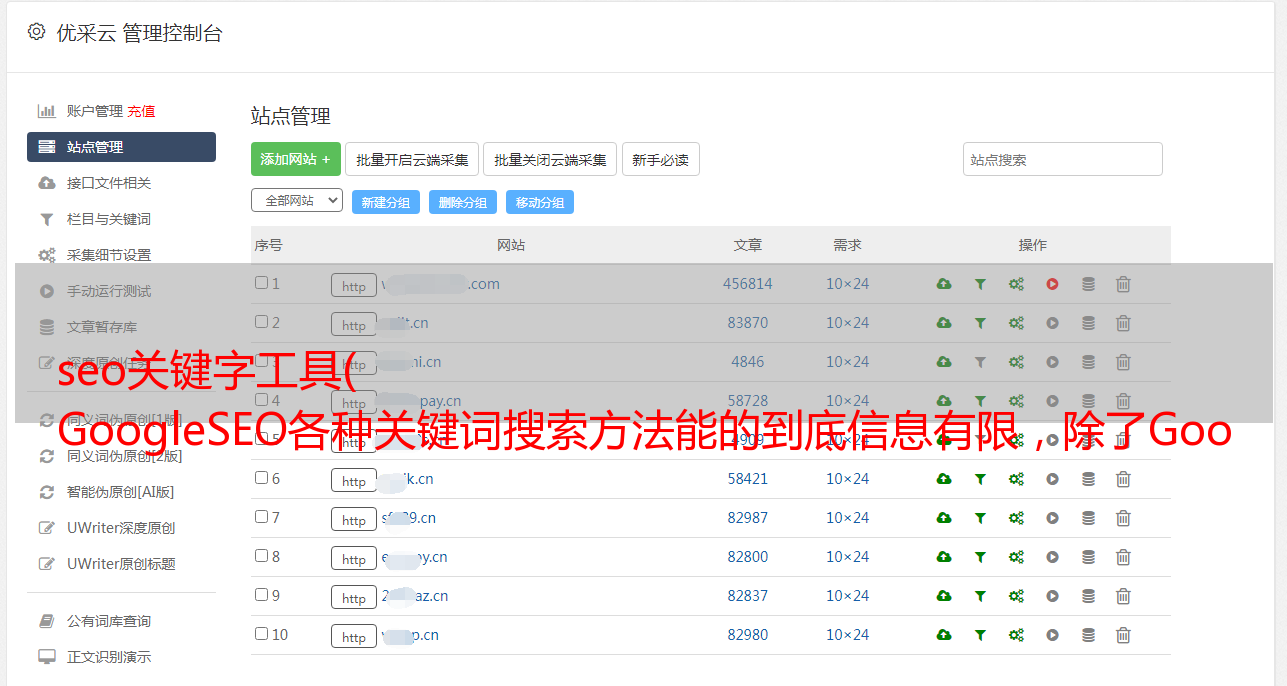
Task: Click the cloud upload icon in row 2
Action: (944, 323)
